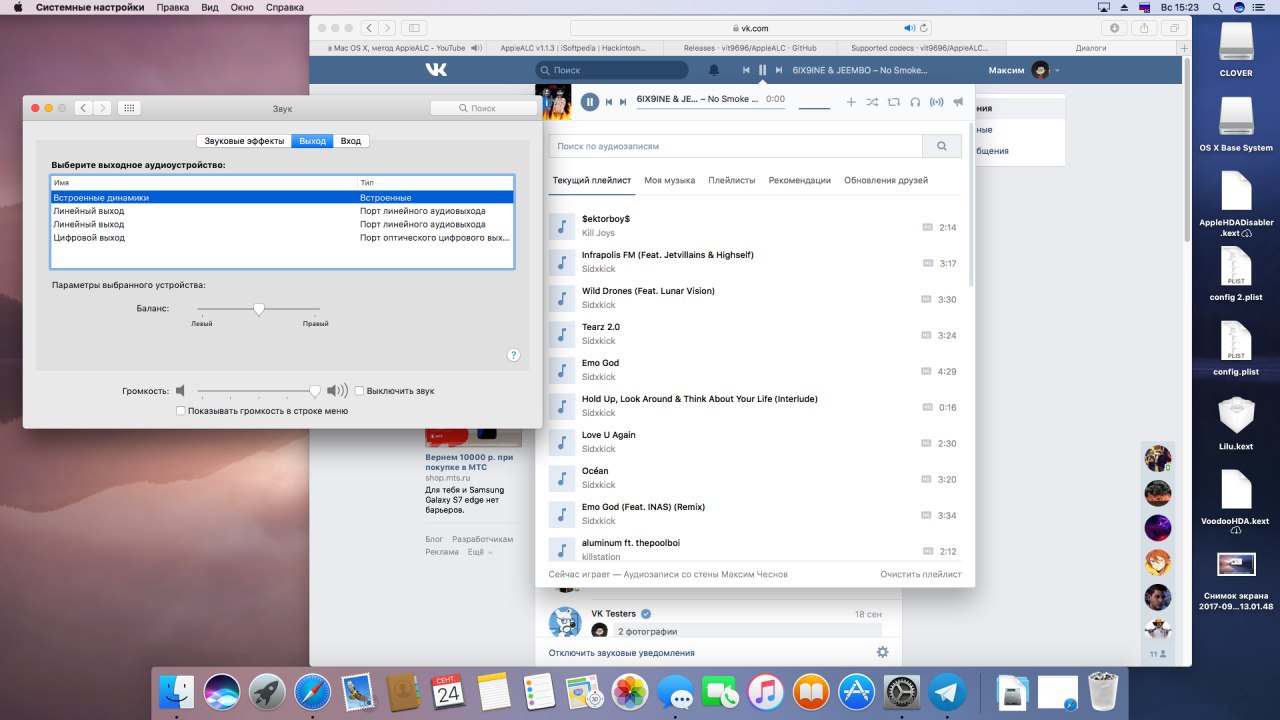Open Telegram from the Dock

(947, 692)
